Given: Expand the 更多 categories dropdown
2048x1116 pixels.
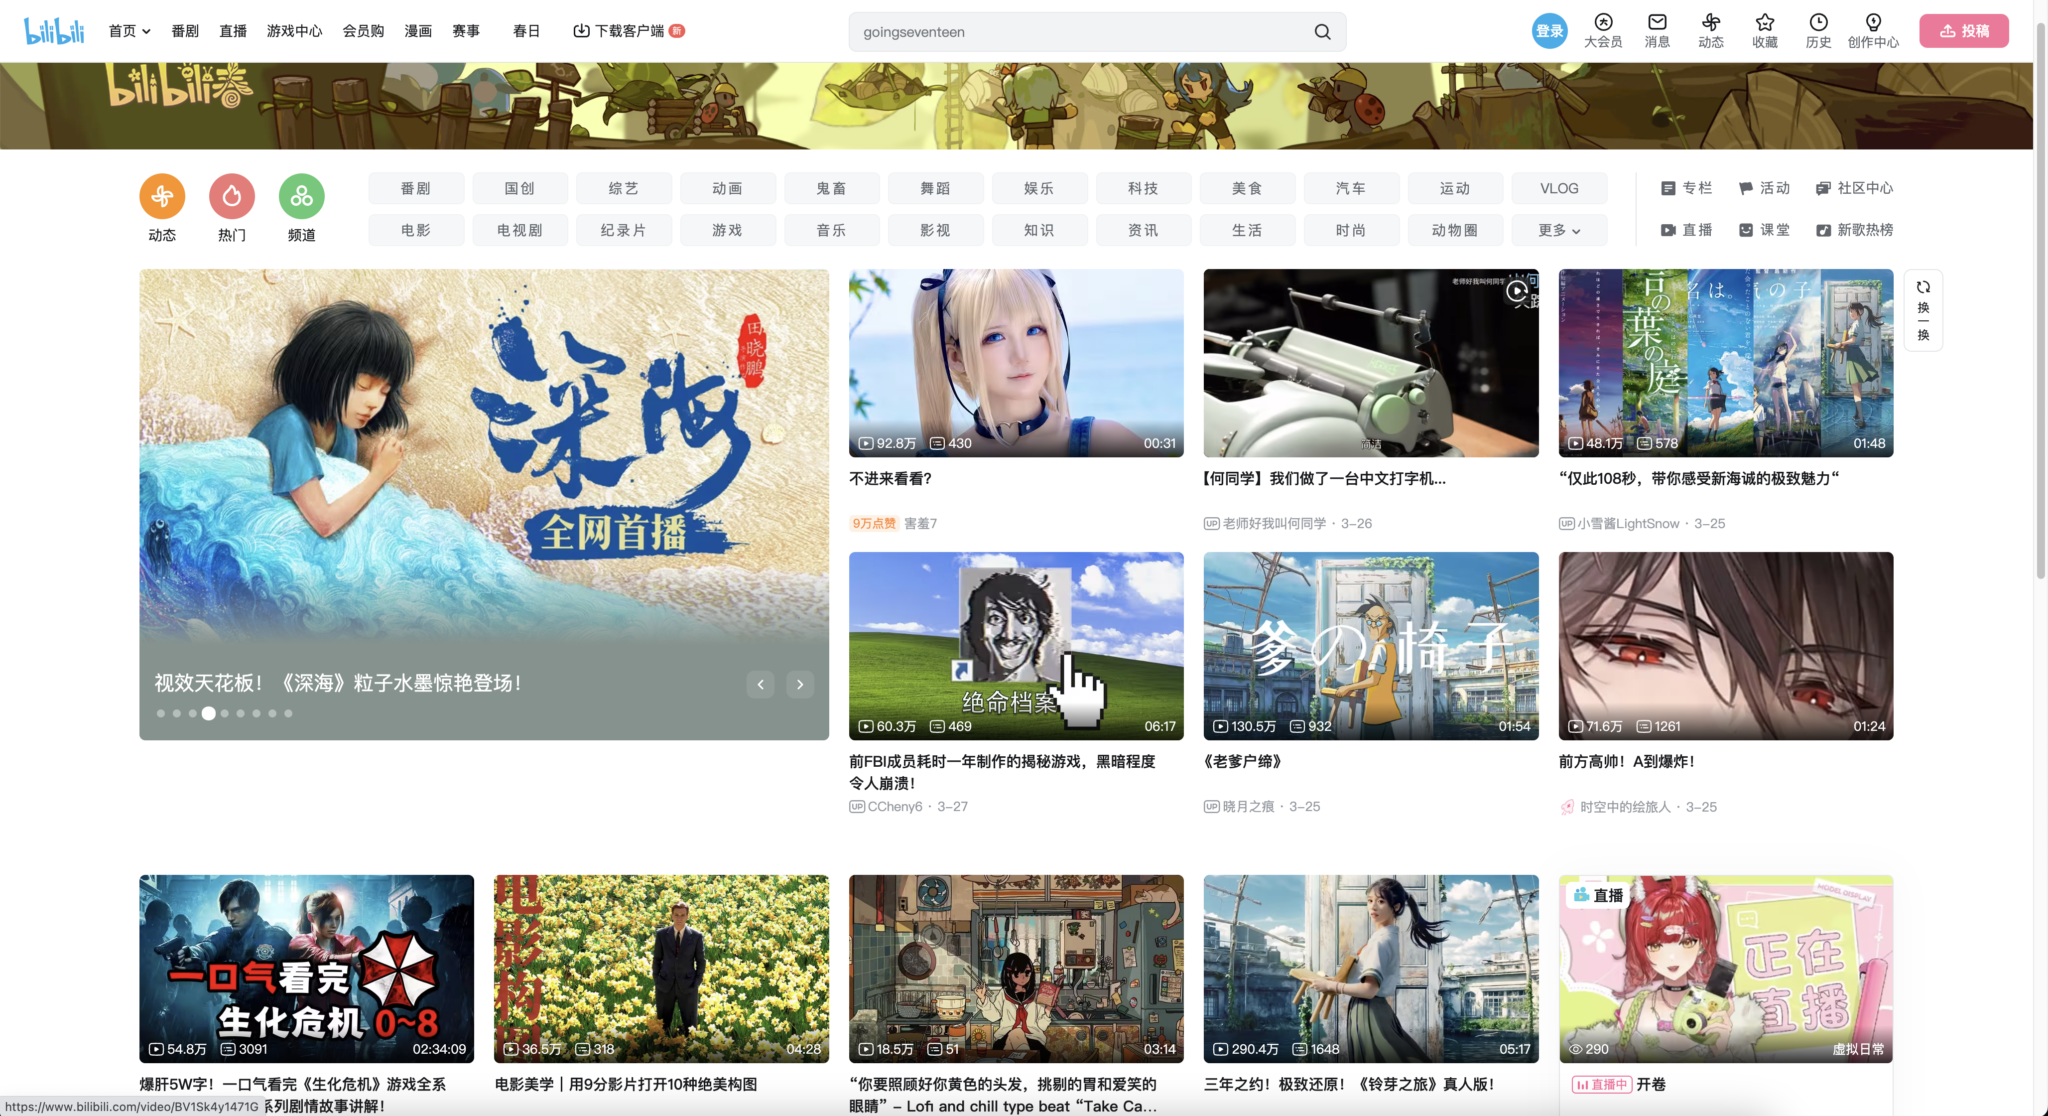Looking at the screenshot, I should (1559, 230).
